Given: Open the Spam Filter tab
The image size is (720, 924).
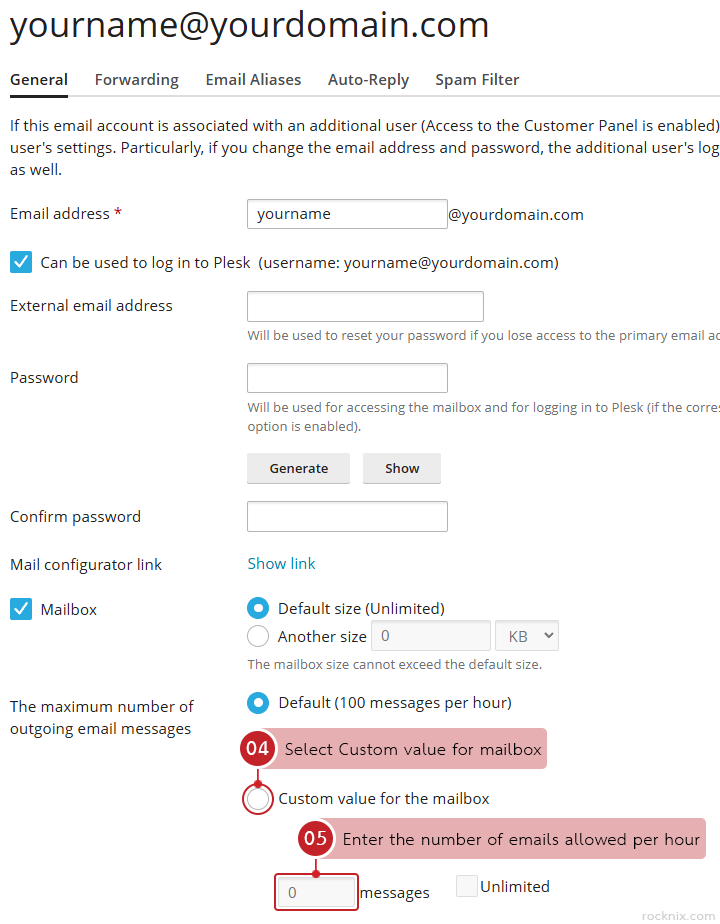Looking at the screenshot, I should 477,80.
